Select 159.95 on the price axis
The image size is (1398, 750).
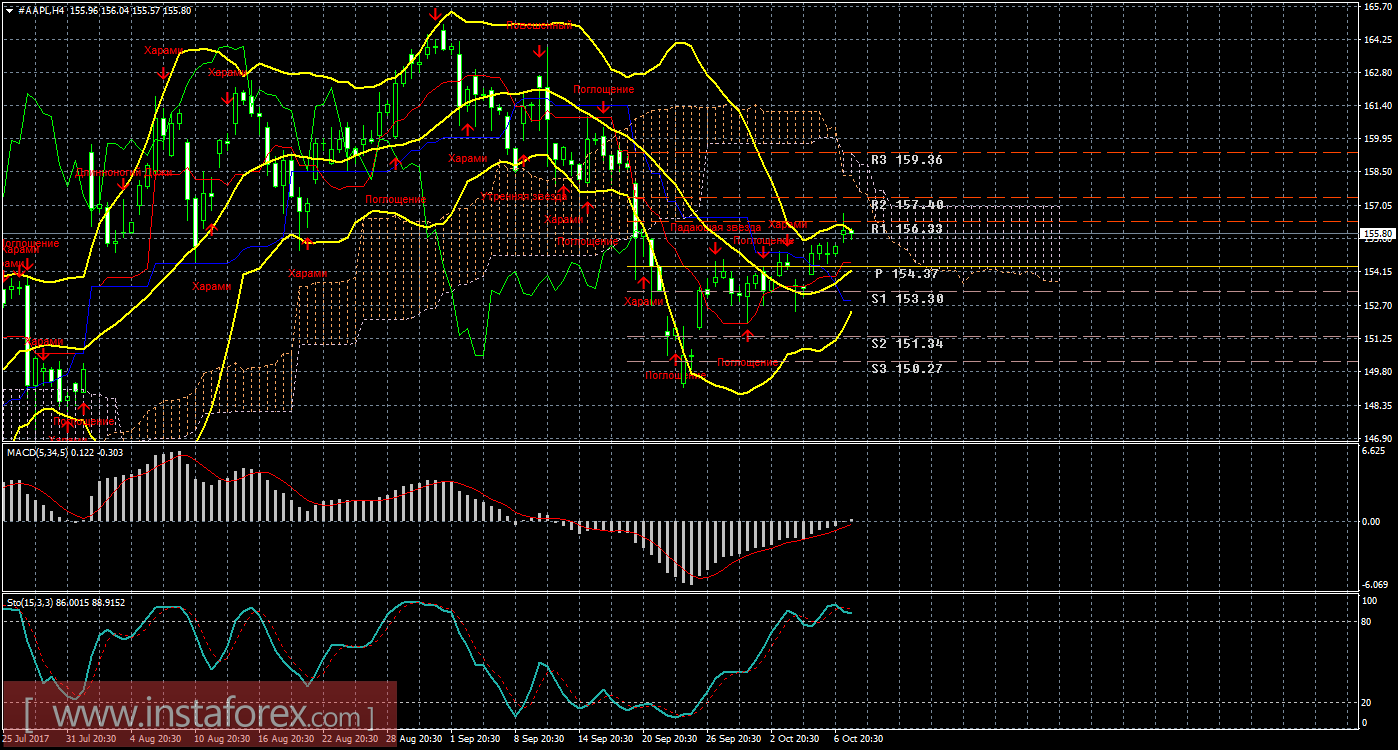tap(1378, 139)
